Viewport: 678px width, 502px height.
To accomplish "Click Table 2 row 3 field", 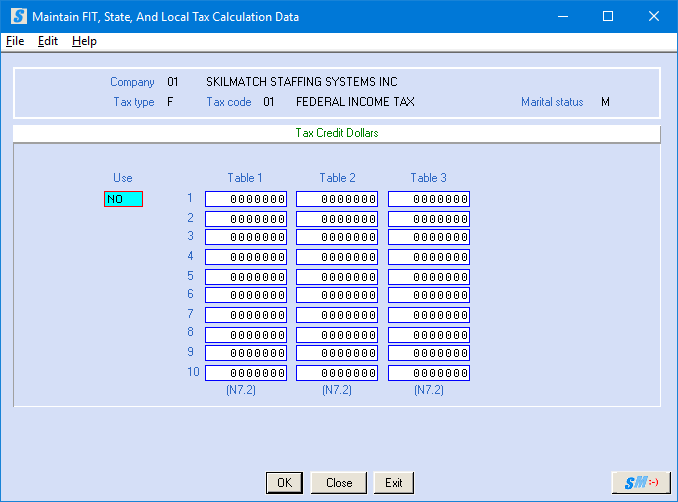I will 337,237.
